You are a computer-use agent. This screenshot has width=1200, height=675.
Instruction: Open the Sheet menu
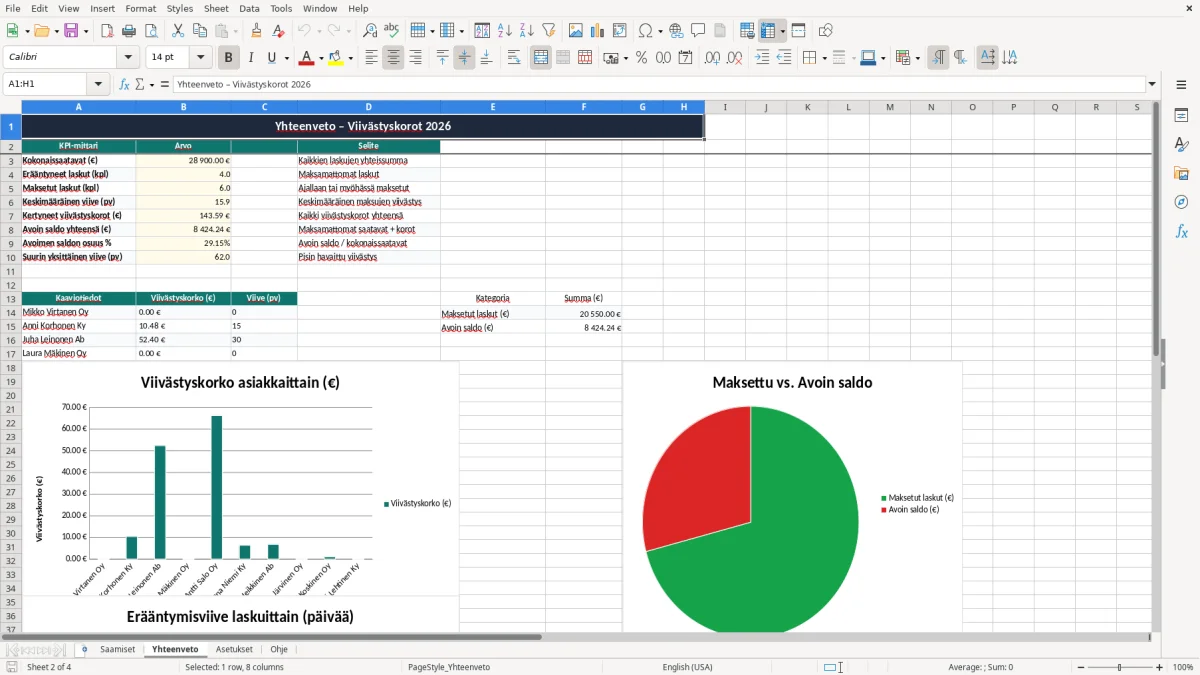pos(216,8)
